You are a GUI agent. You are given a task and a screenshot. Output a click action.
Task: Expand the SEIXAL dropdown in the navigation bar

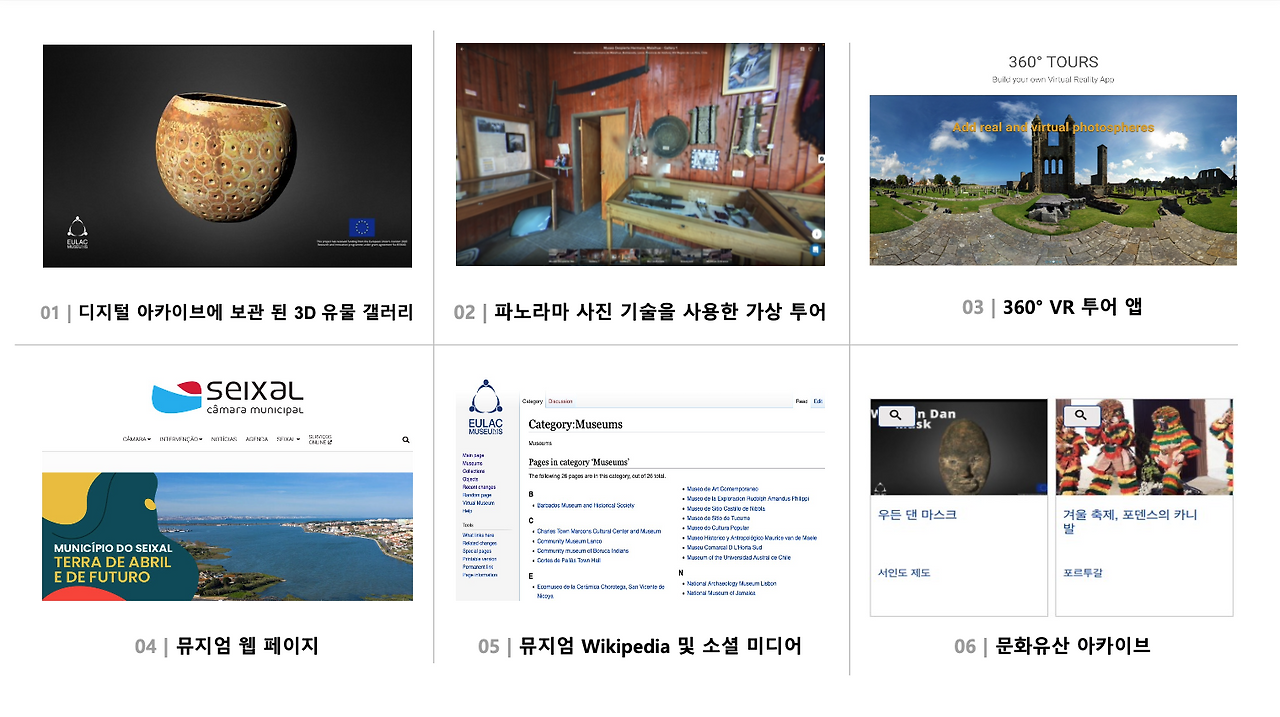[288, 439]
